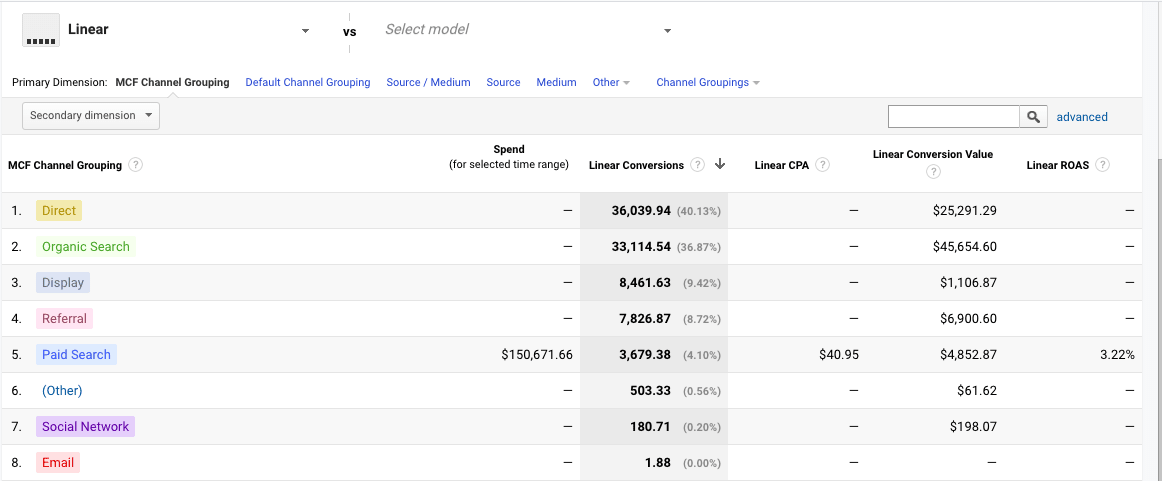The height and width of the screenshot is (481, 1162).
Task: Focus the table search input field
Action: coord(953,117)
